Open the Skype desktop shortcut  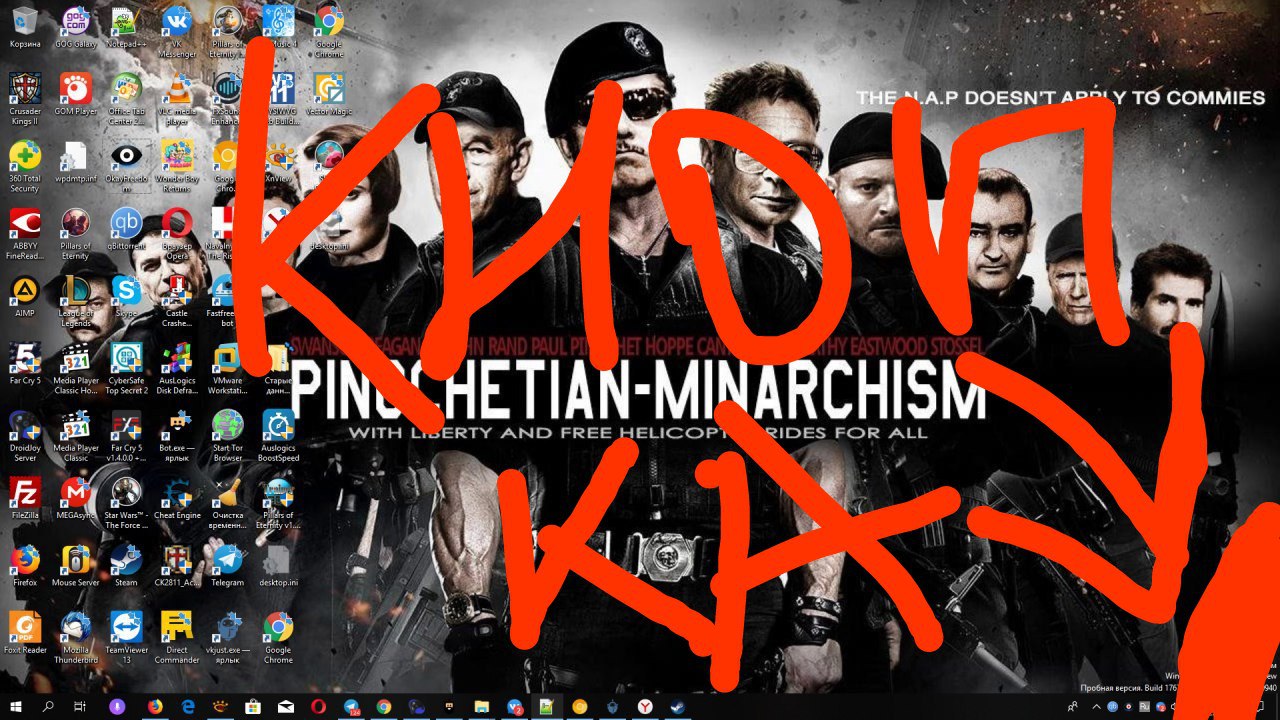click(x=126, y=297)
